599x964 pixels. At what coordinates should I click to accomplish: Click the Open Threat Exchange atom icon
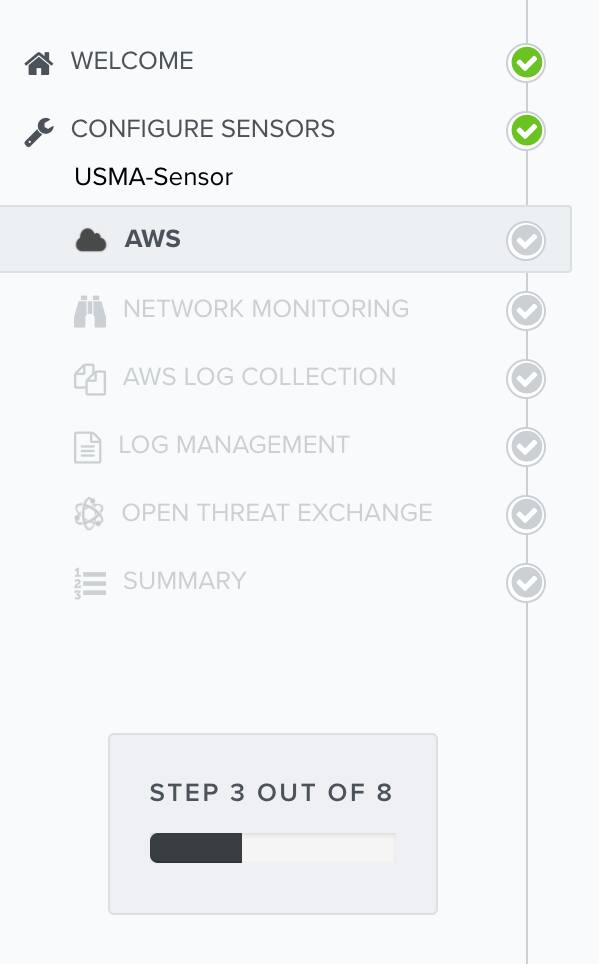pyautogui.click(x=89, y=514)
